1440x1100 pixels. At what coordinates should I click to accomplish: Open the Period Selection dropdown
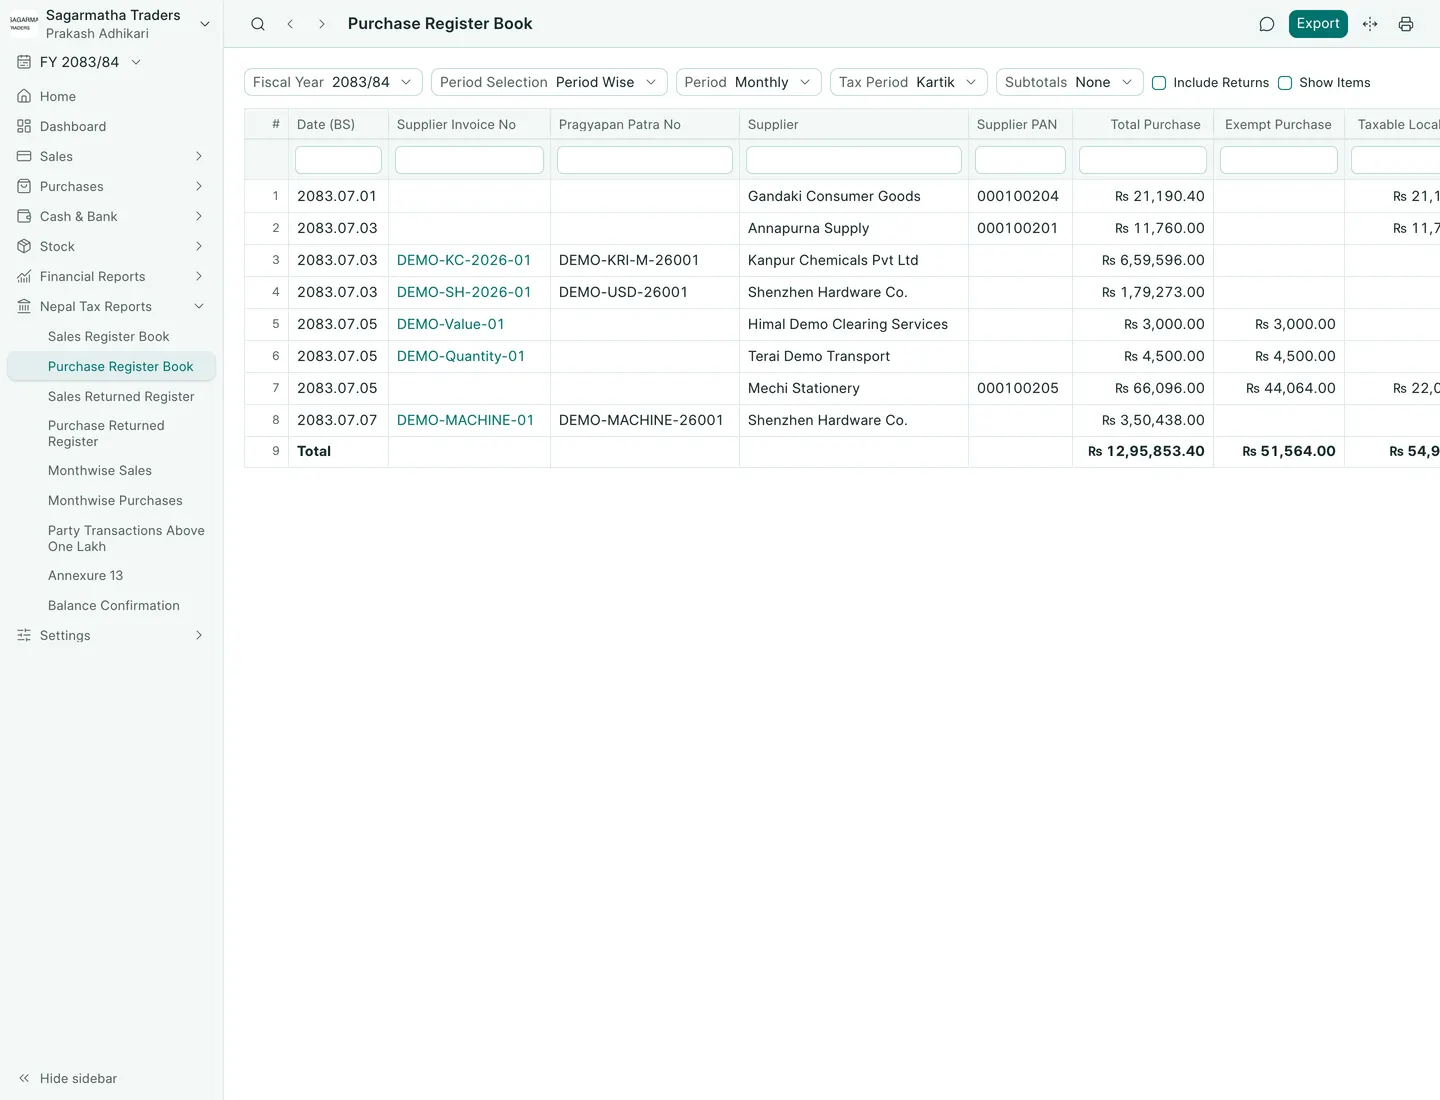pos(549,82)
